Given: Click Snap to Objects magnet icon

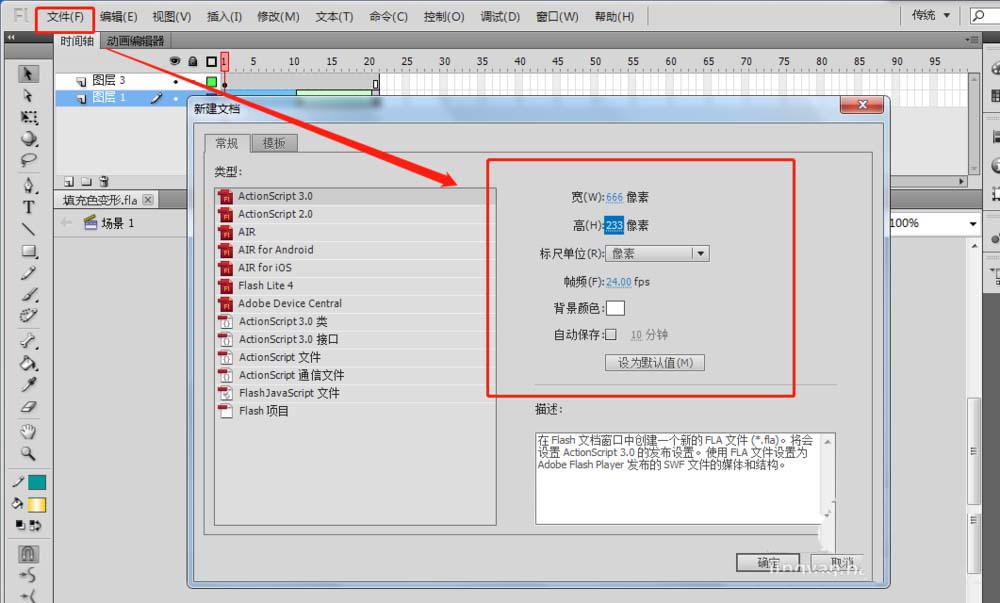Looking at the screenshot, I should pos(27,553).
